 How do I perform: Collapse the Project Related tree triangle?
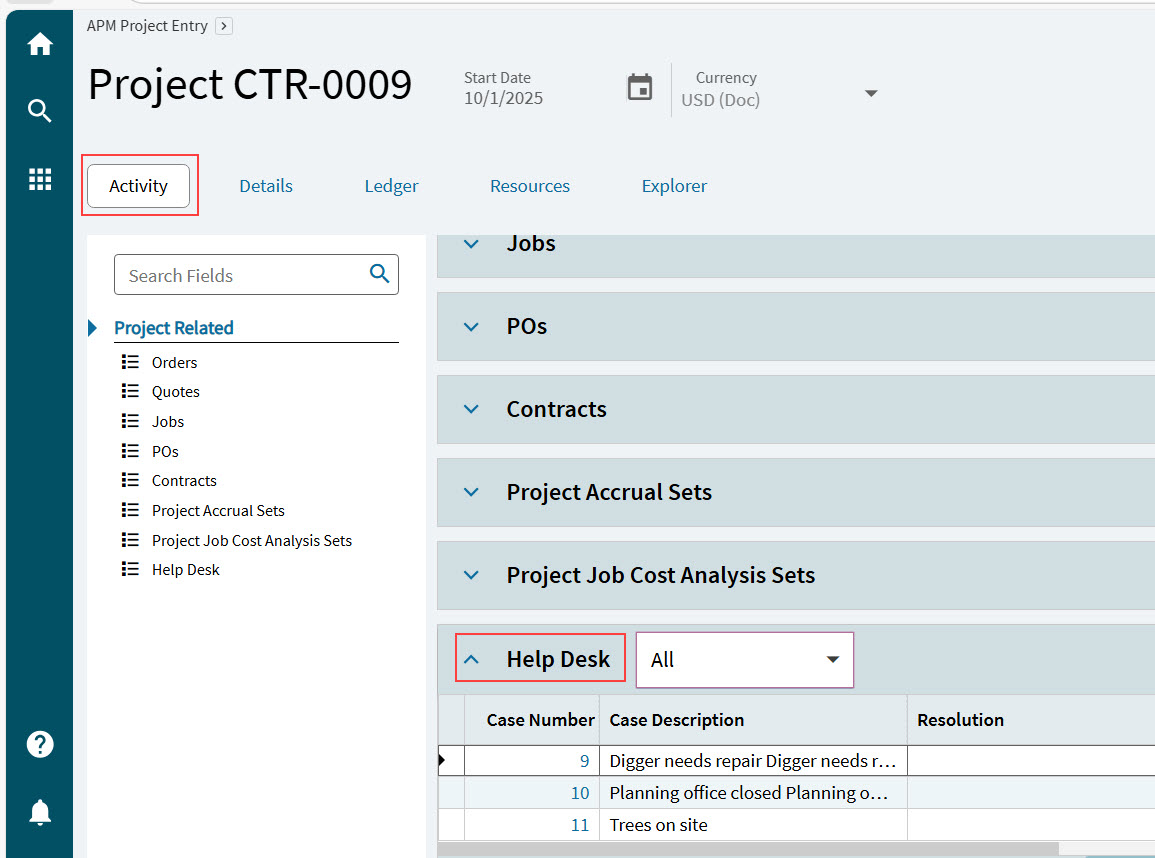point(93,328)
